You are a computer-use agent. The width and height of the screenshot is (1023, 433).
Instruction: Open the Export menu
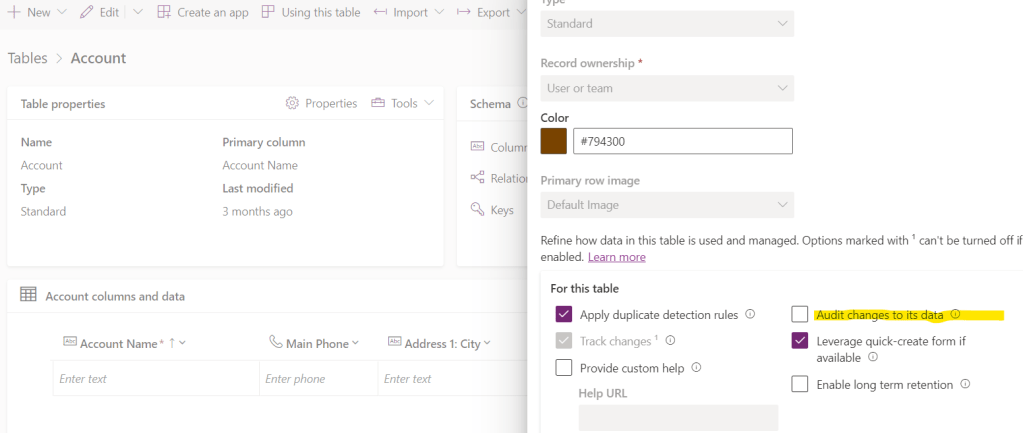point(491,12)
